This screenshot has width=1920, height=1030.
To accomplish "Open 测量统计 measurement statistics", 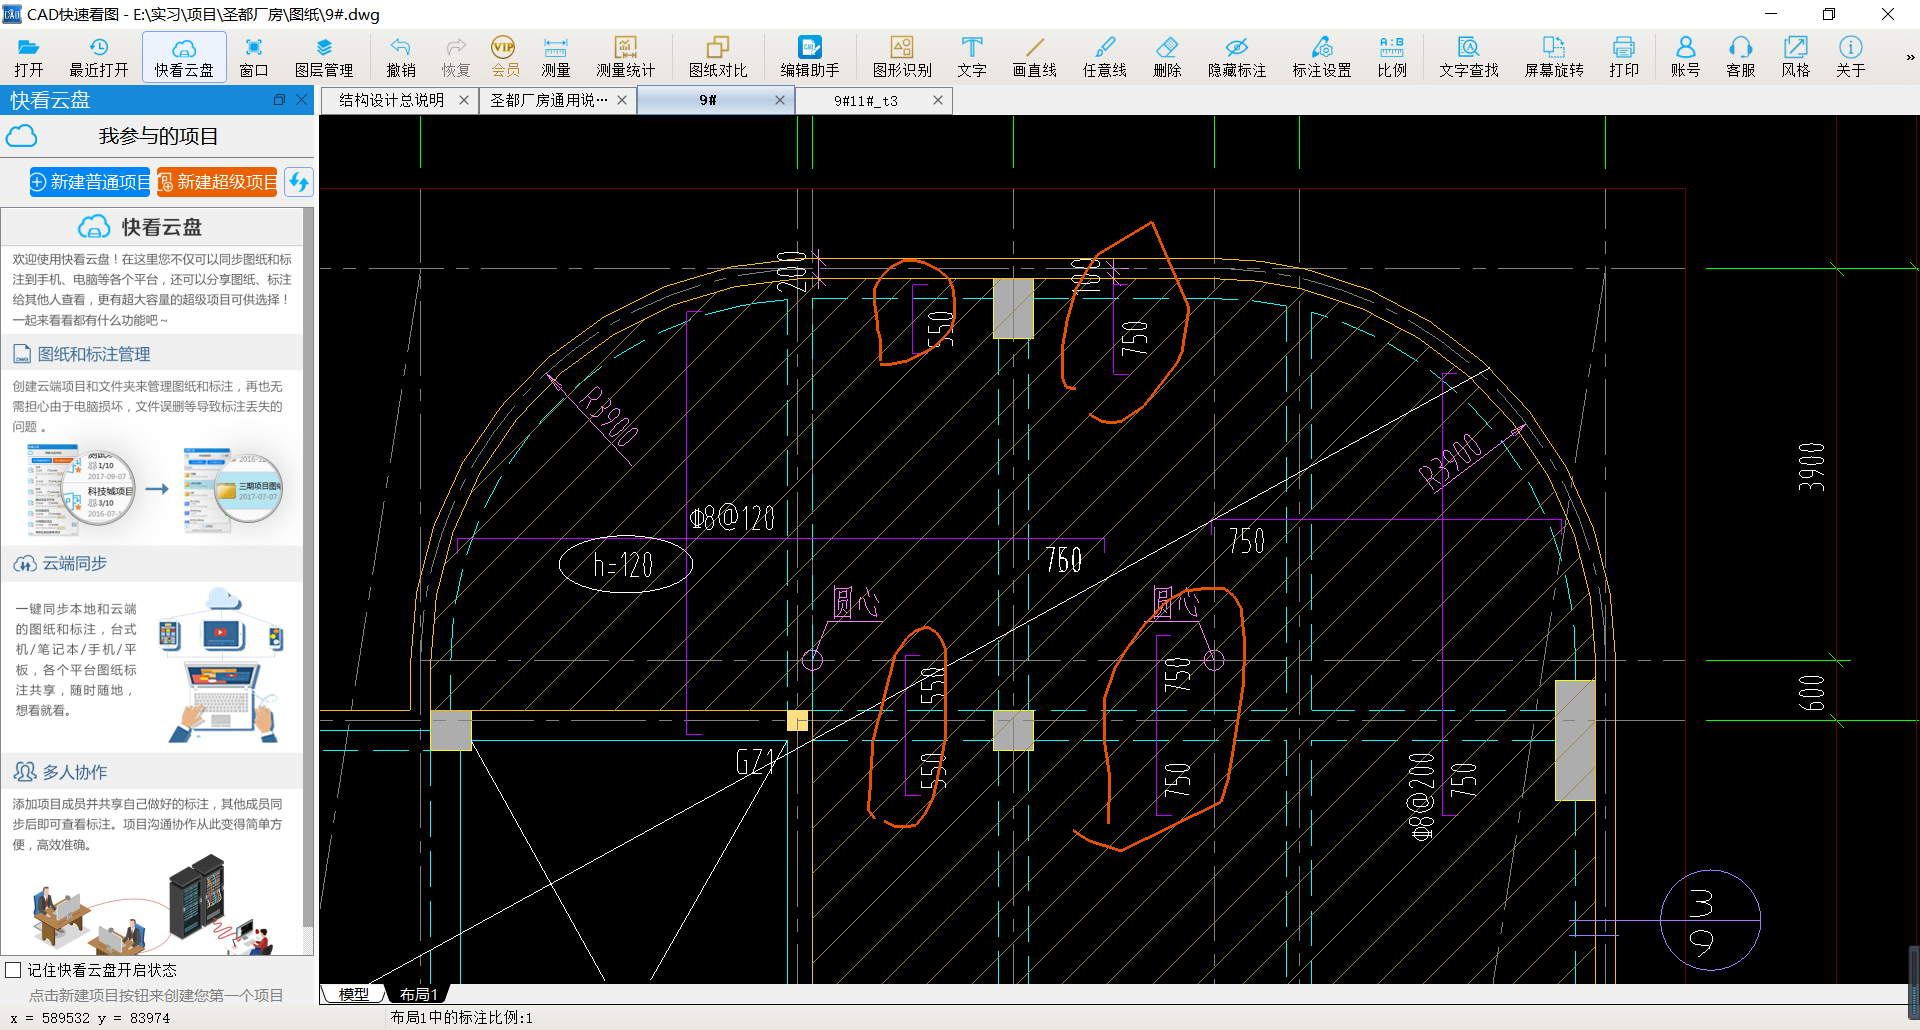I will coord(626,57).
